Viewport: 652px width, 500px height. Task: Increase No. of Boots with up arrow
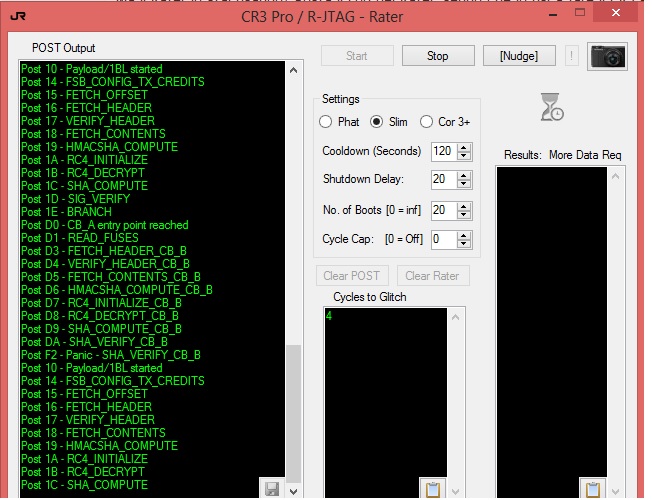point(464,206)
